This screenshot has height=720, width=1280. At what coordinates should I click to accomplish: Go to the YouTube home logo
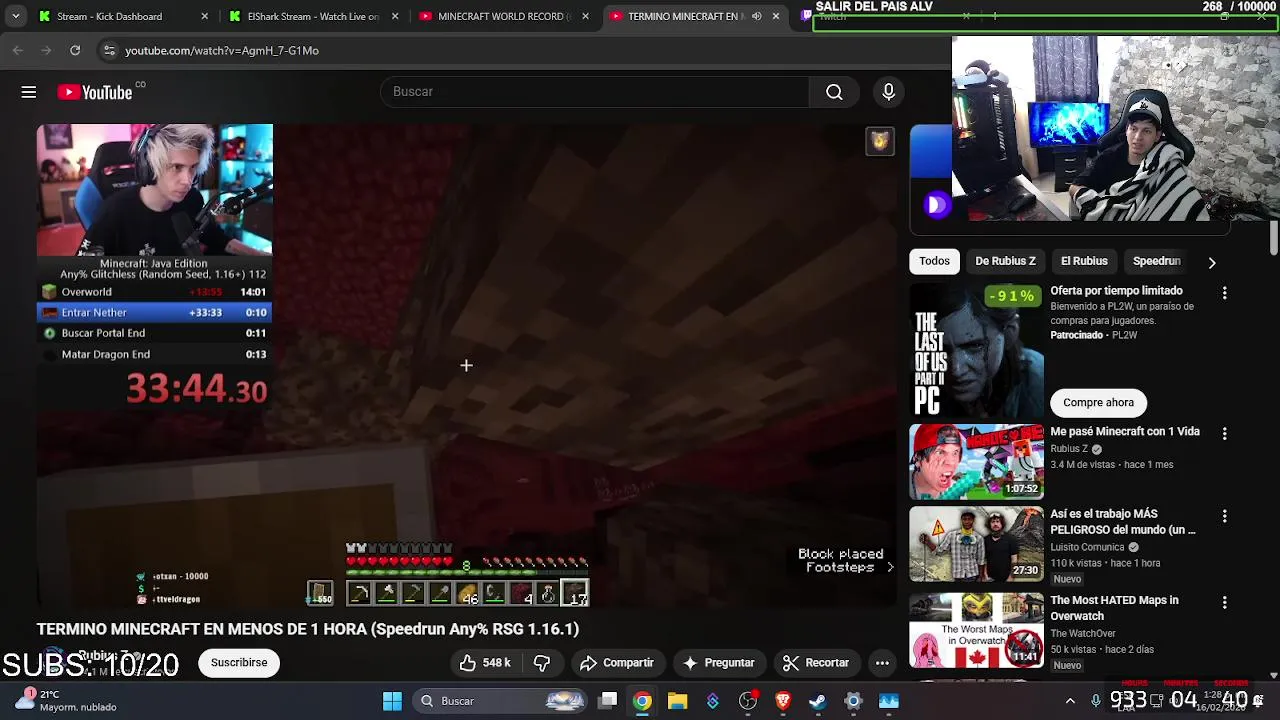point(95,92)
